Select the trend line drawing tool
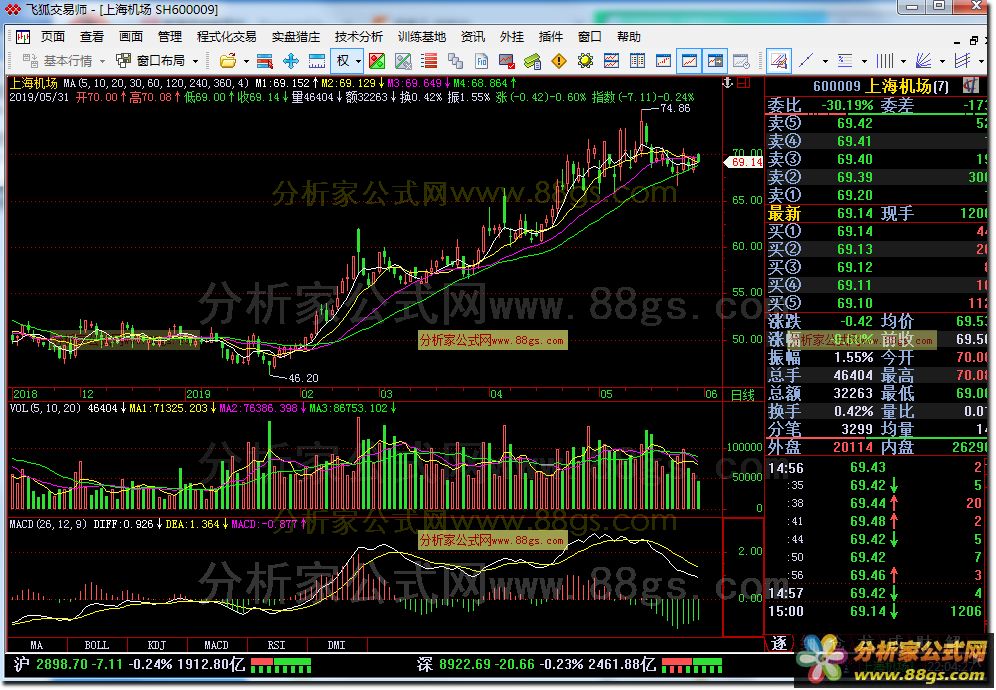 click(806, 61)
